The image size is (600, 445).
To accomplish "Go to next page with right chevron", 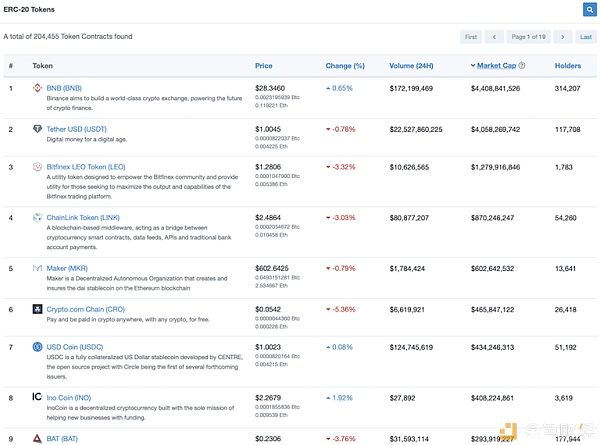I will (563, 37).
